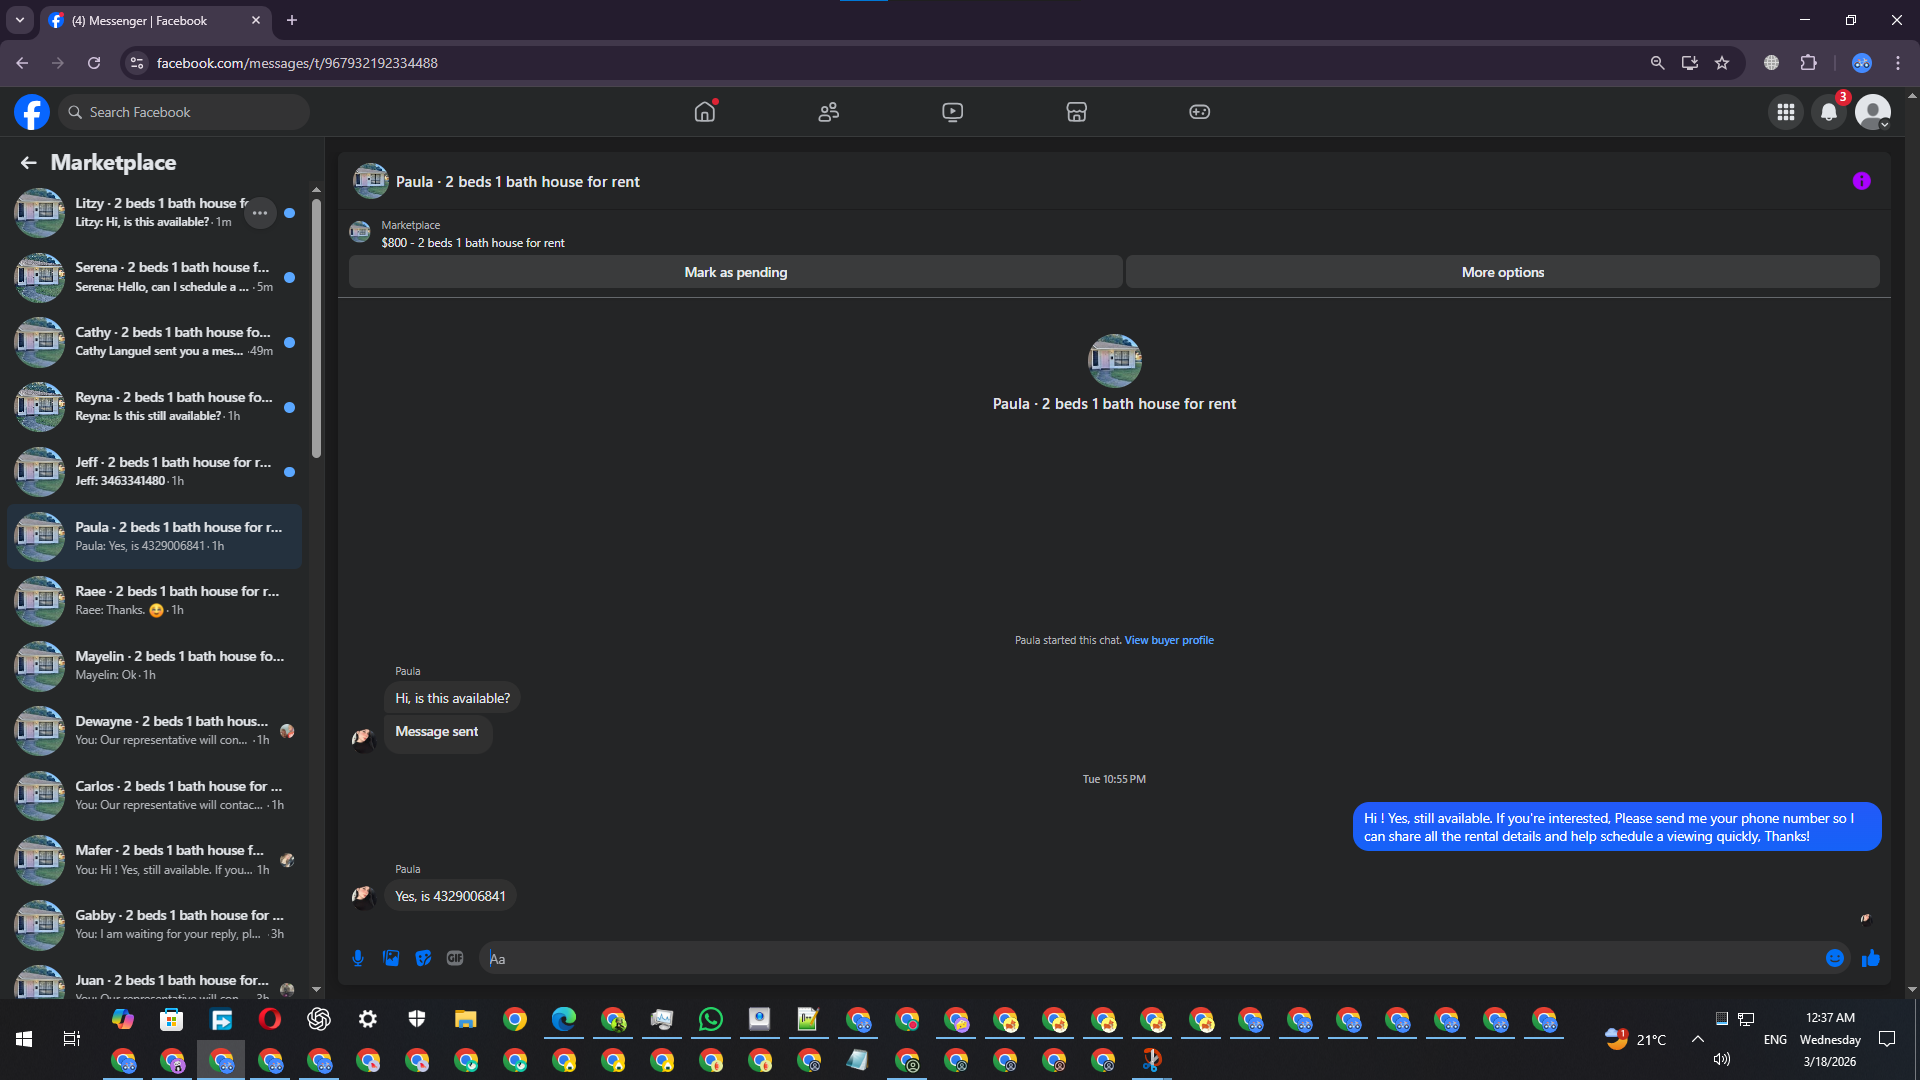This screenshot has width=1920, height=1080.
Task: Click listing thumbnail in chat center
Action: coord(1114,360)
